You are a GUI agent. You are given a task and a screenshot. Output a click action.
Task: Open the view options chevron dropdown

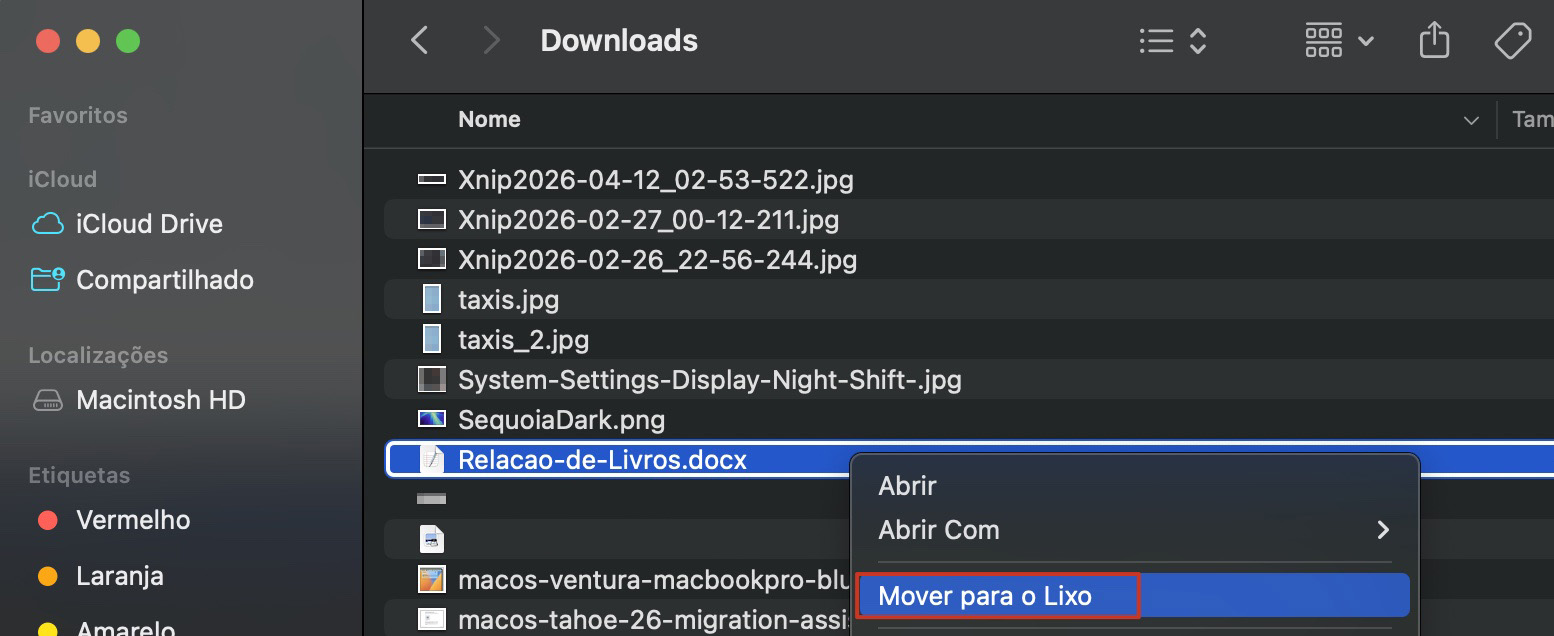pos(1366,40)
